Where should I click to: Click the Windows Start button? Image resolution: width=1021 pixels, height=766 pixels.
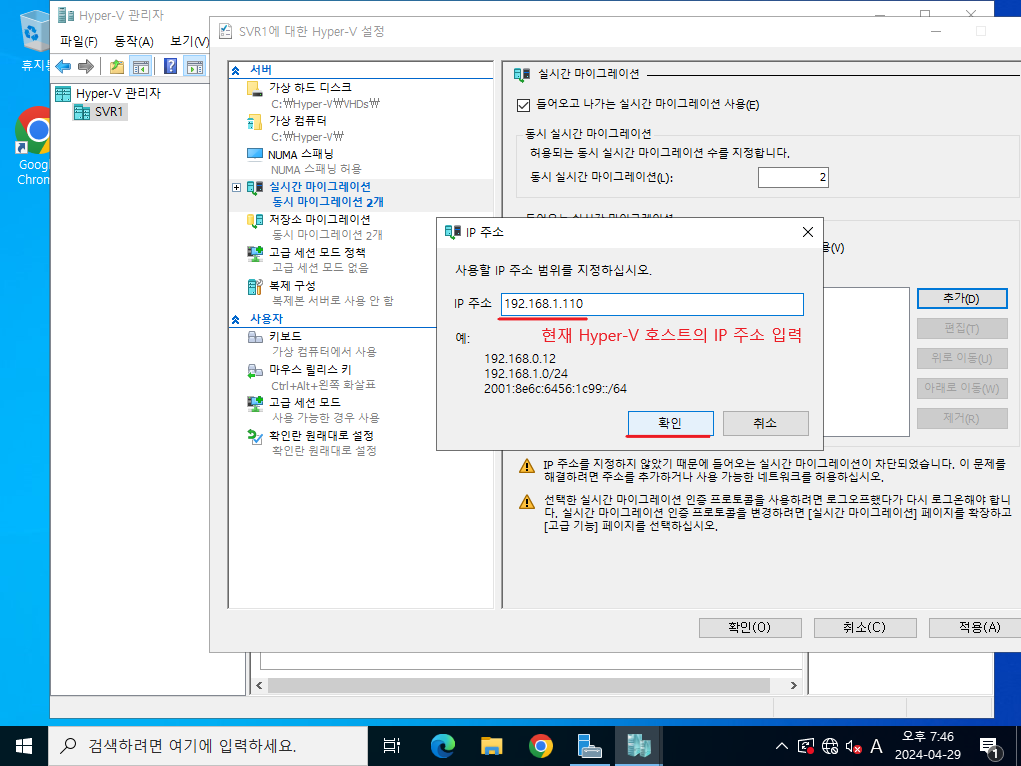(24, 746)
